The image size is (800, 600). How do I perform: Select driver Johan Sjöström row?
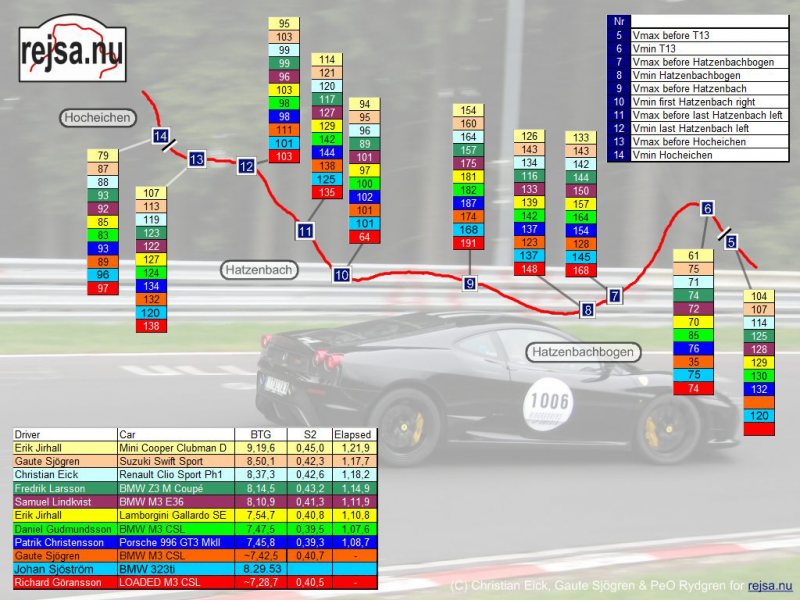click(195, 569)
